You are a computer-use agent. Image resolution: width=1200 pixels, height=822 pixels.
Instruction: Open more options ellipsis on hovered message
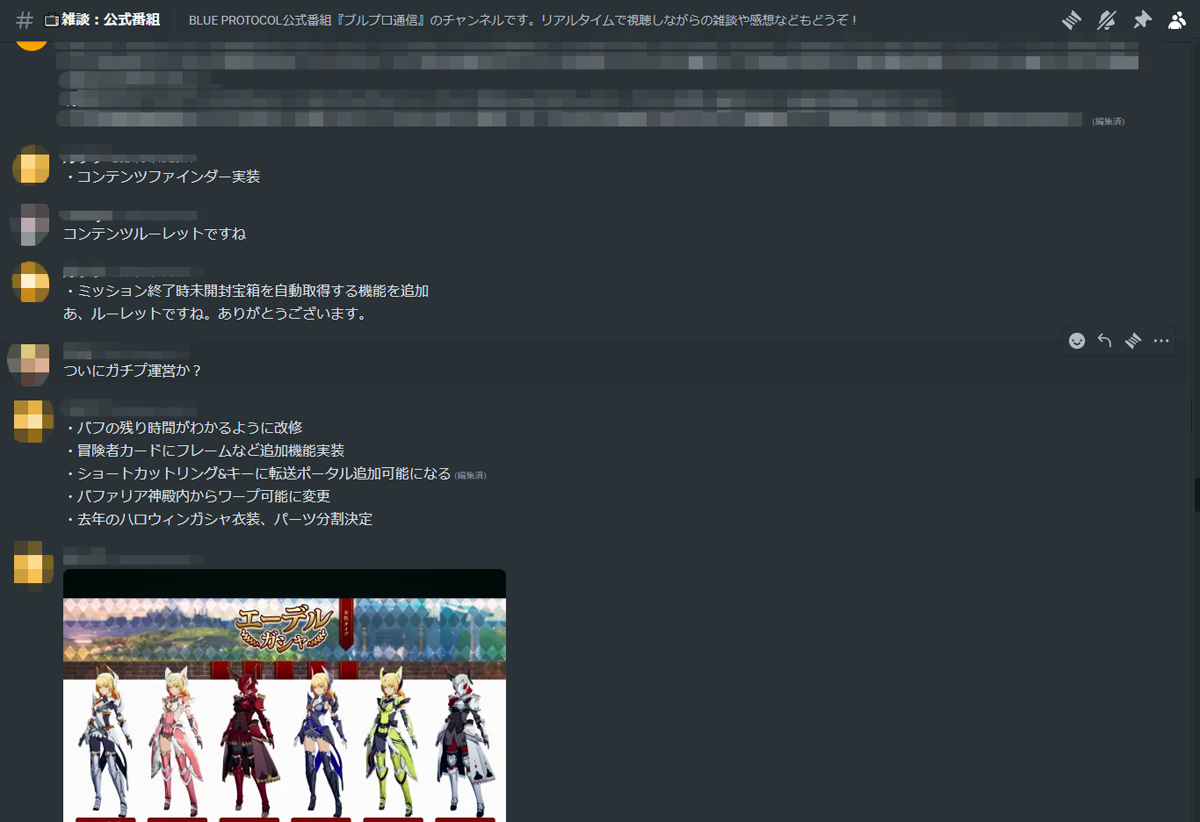[1161, 341]
